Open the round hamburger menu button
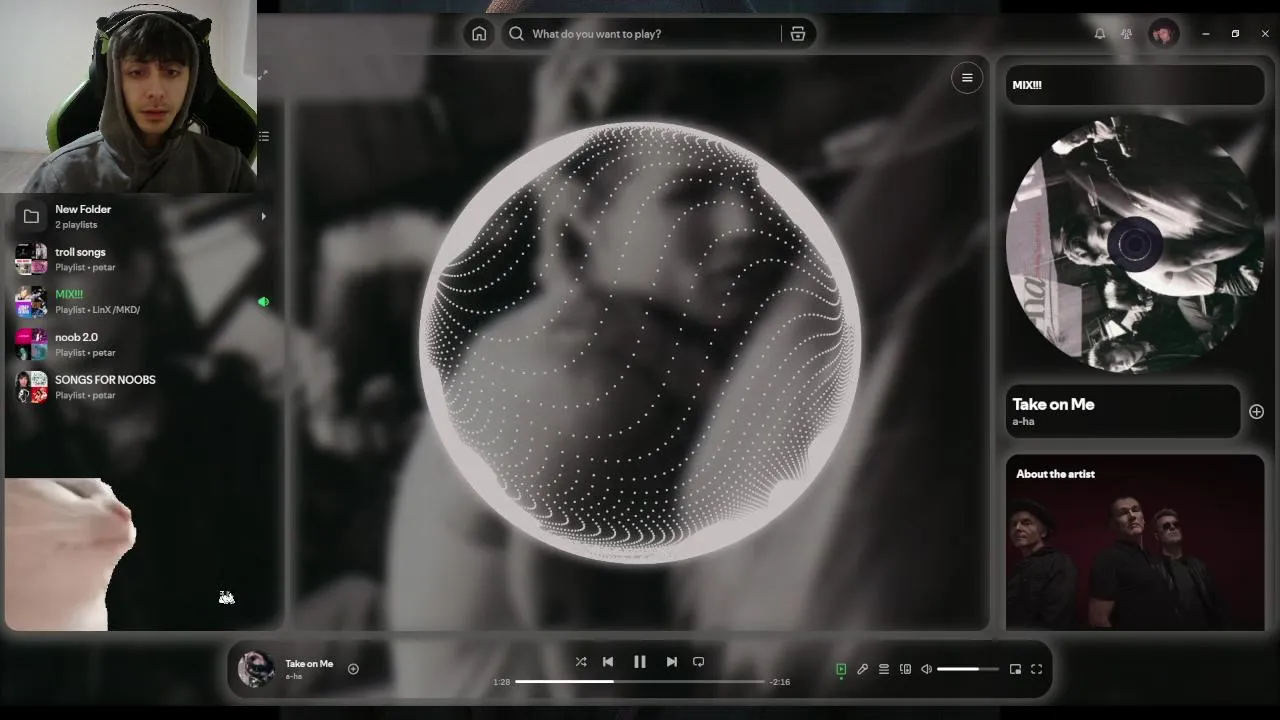This screenshot has width=1280, height=720. point(967,78)
